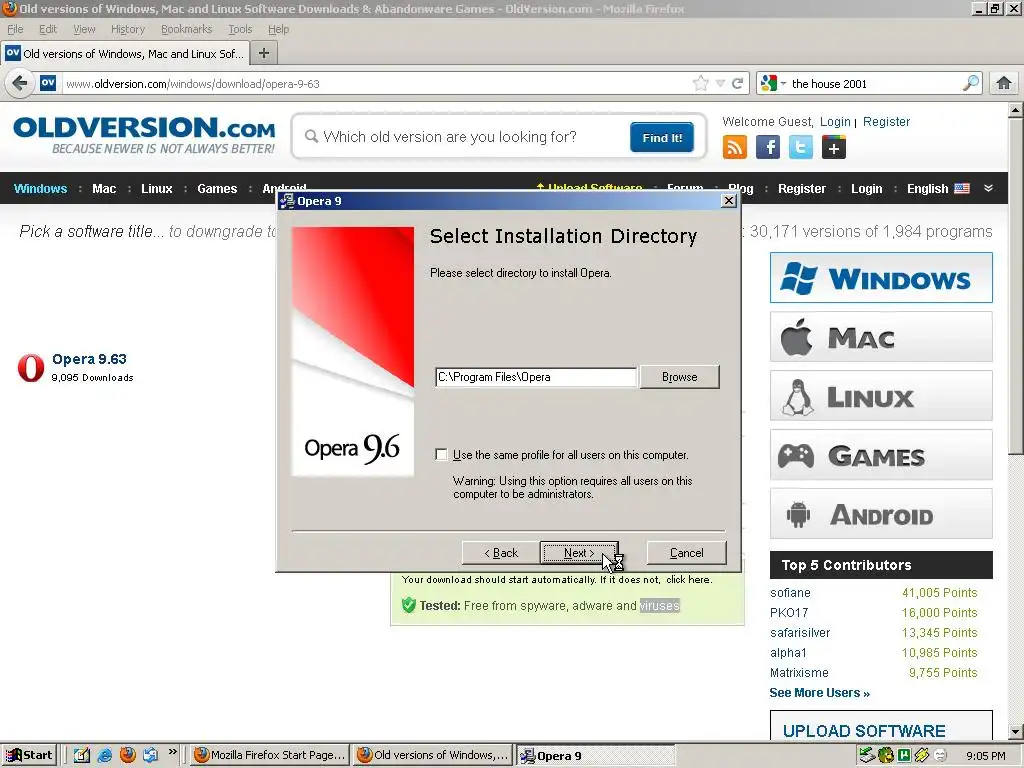
Task: Click Register link beside Welcome Guest
Action: tap(886, 121)
